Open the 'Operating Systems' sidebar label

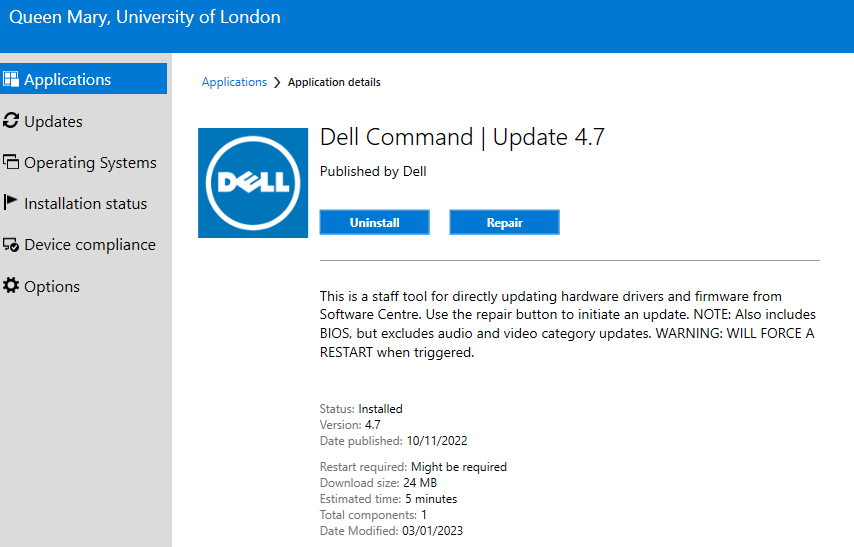[x=90, y=162]
